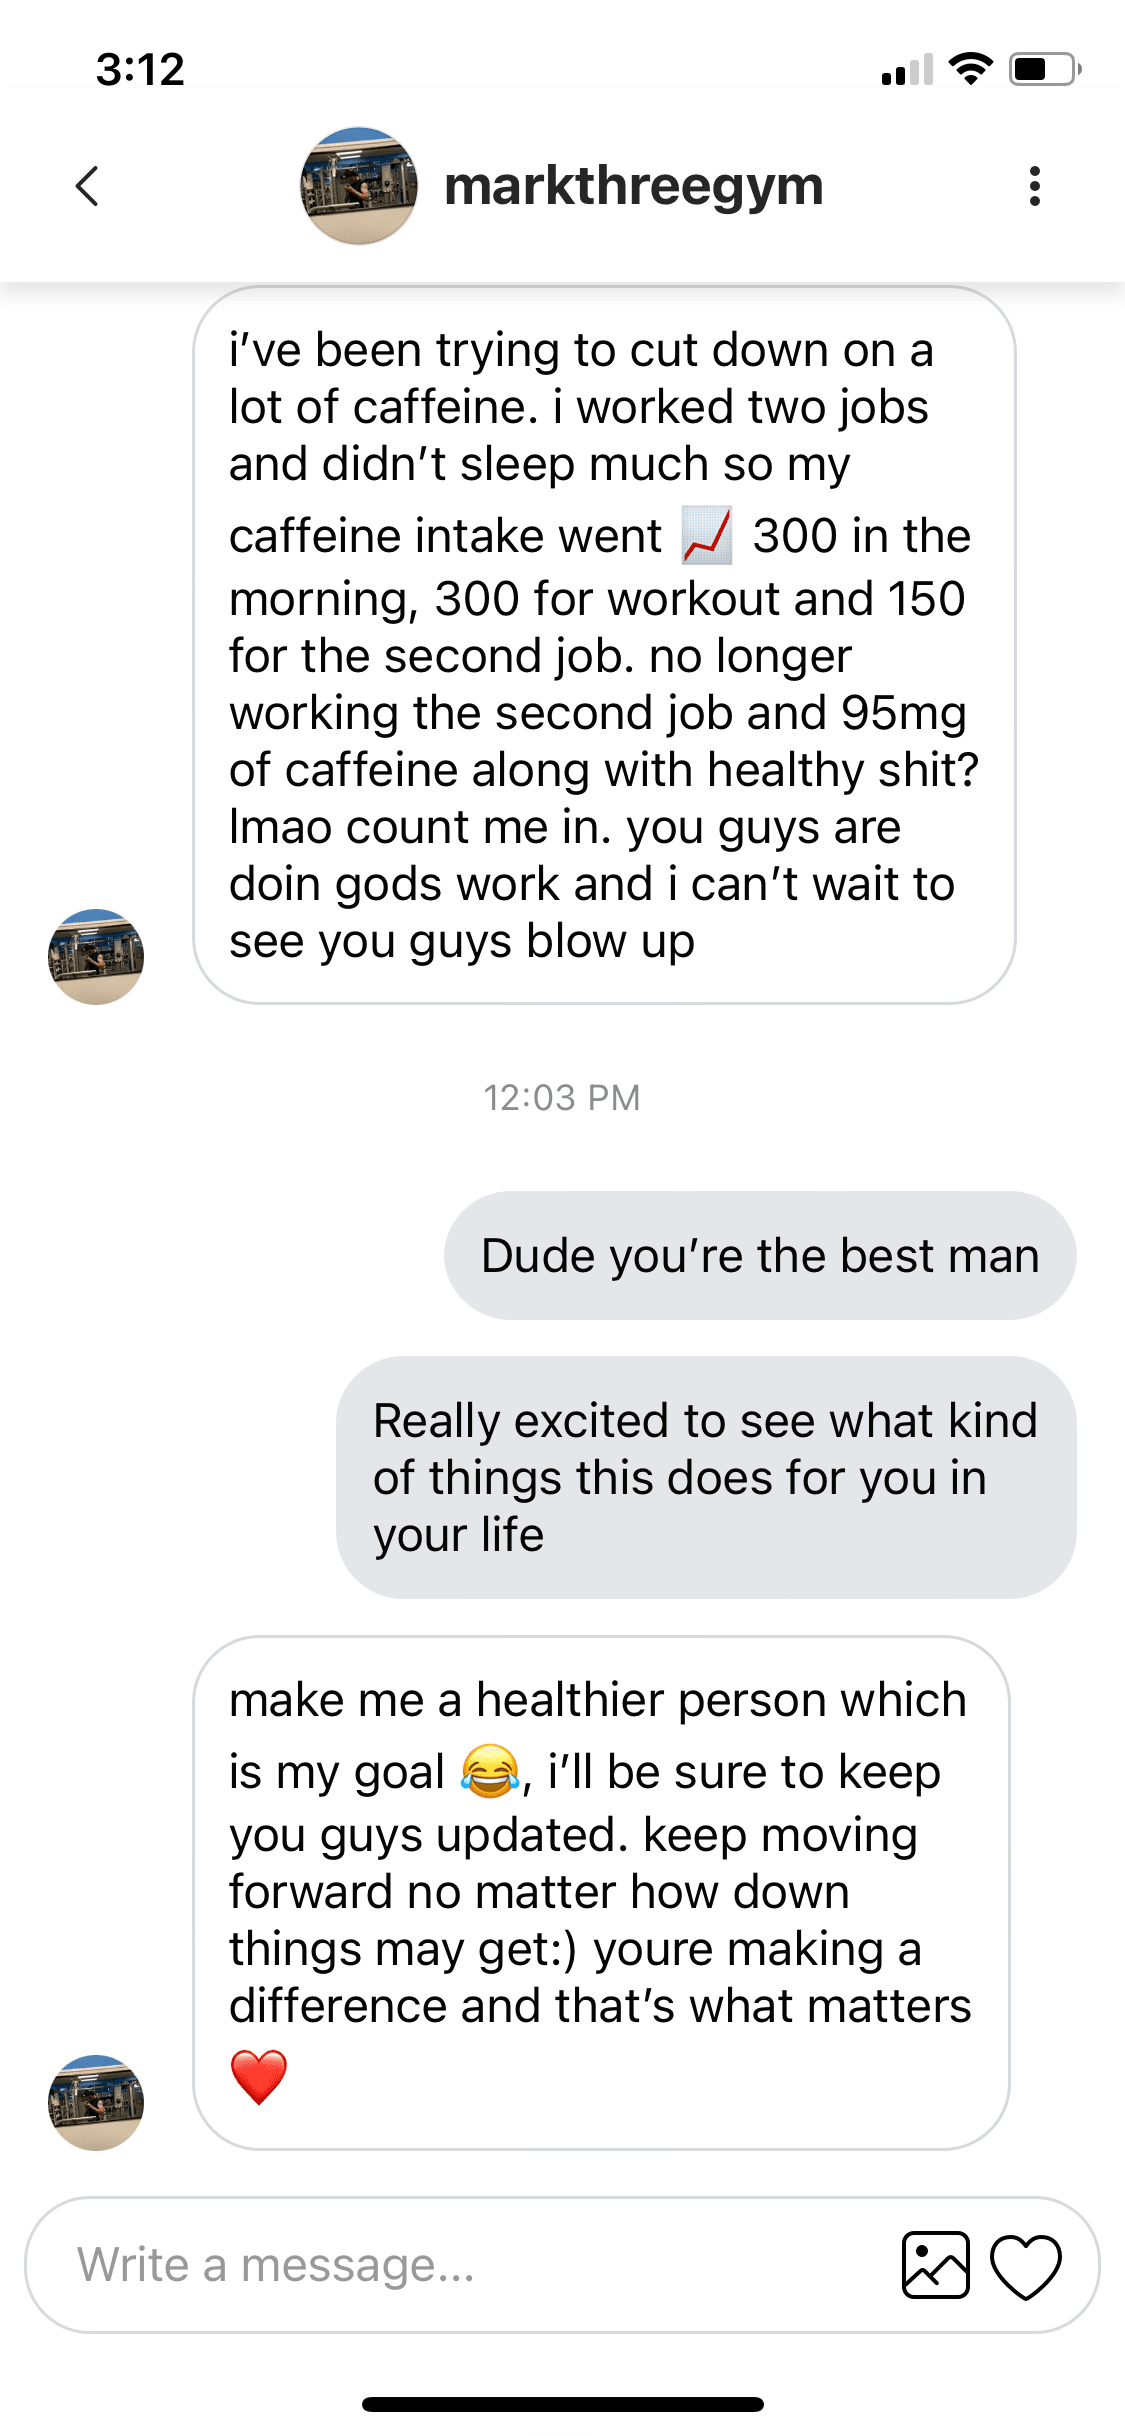Tap the laughing-crying emoji in message

[490, 1771]
